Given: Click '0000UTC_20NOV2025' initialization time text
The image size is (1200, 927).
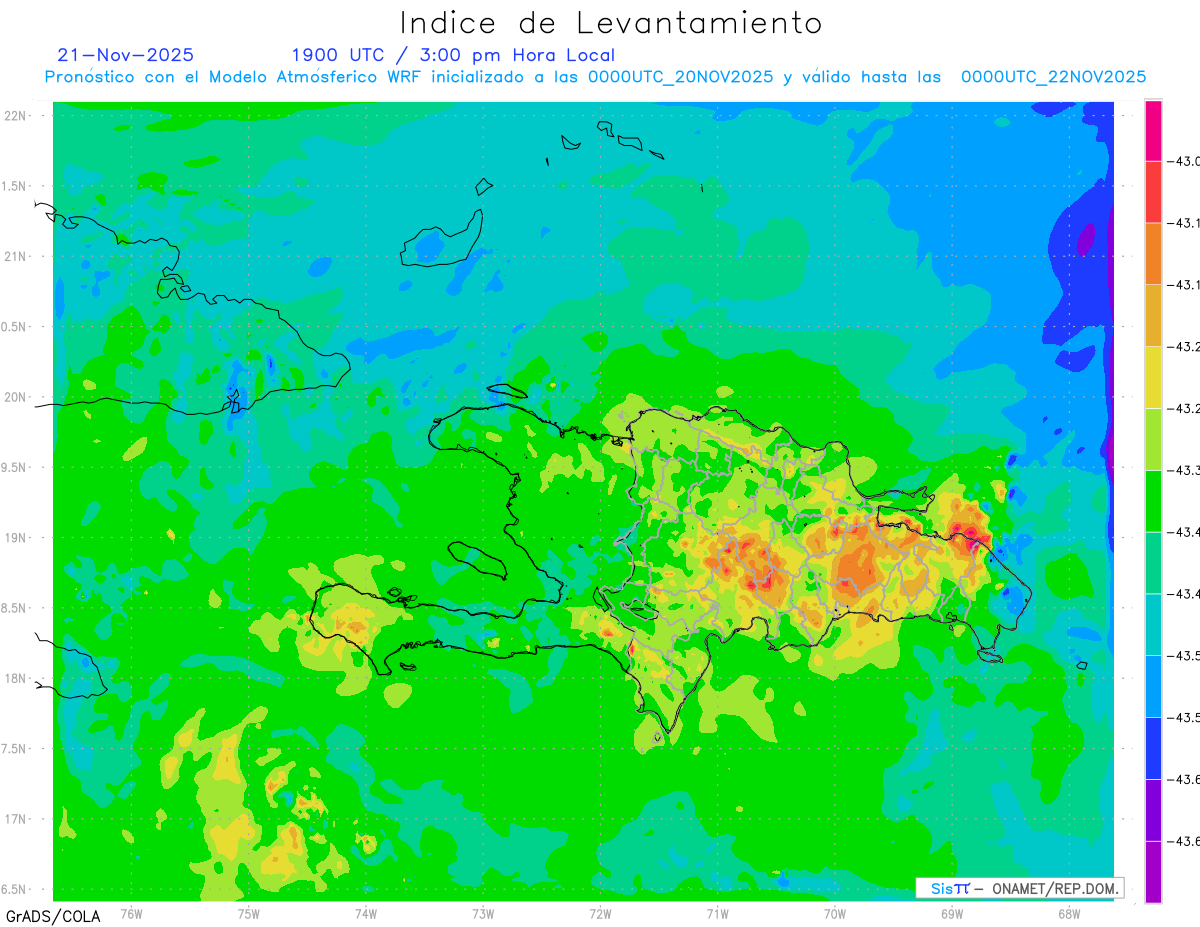Looking at the screenshot, I should click(680, 77).
